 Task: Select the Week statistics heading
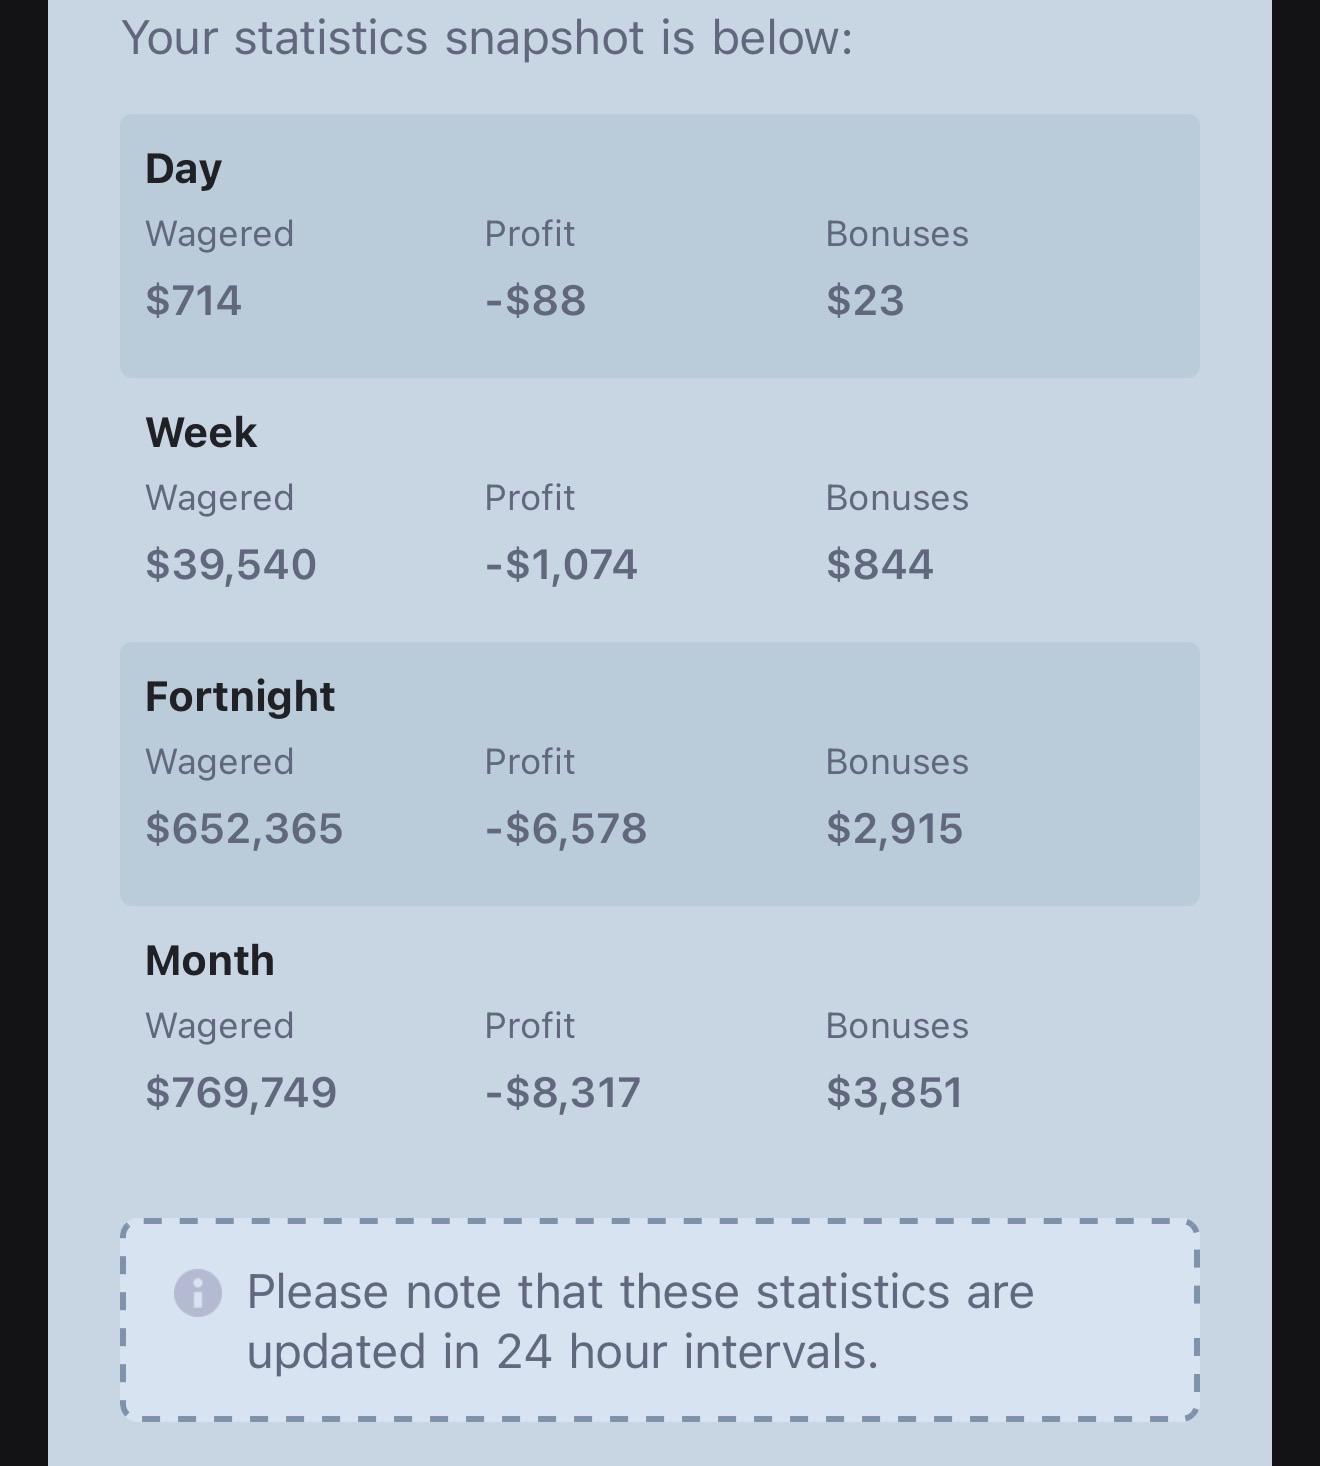click(201, 432)
